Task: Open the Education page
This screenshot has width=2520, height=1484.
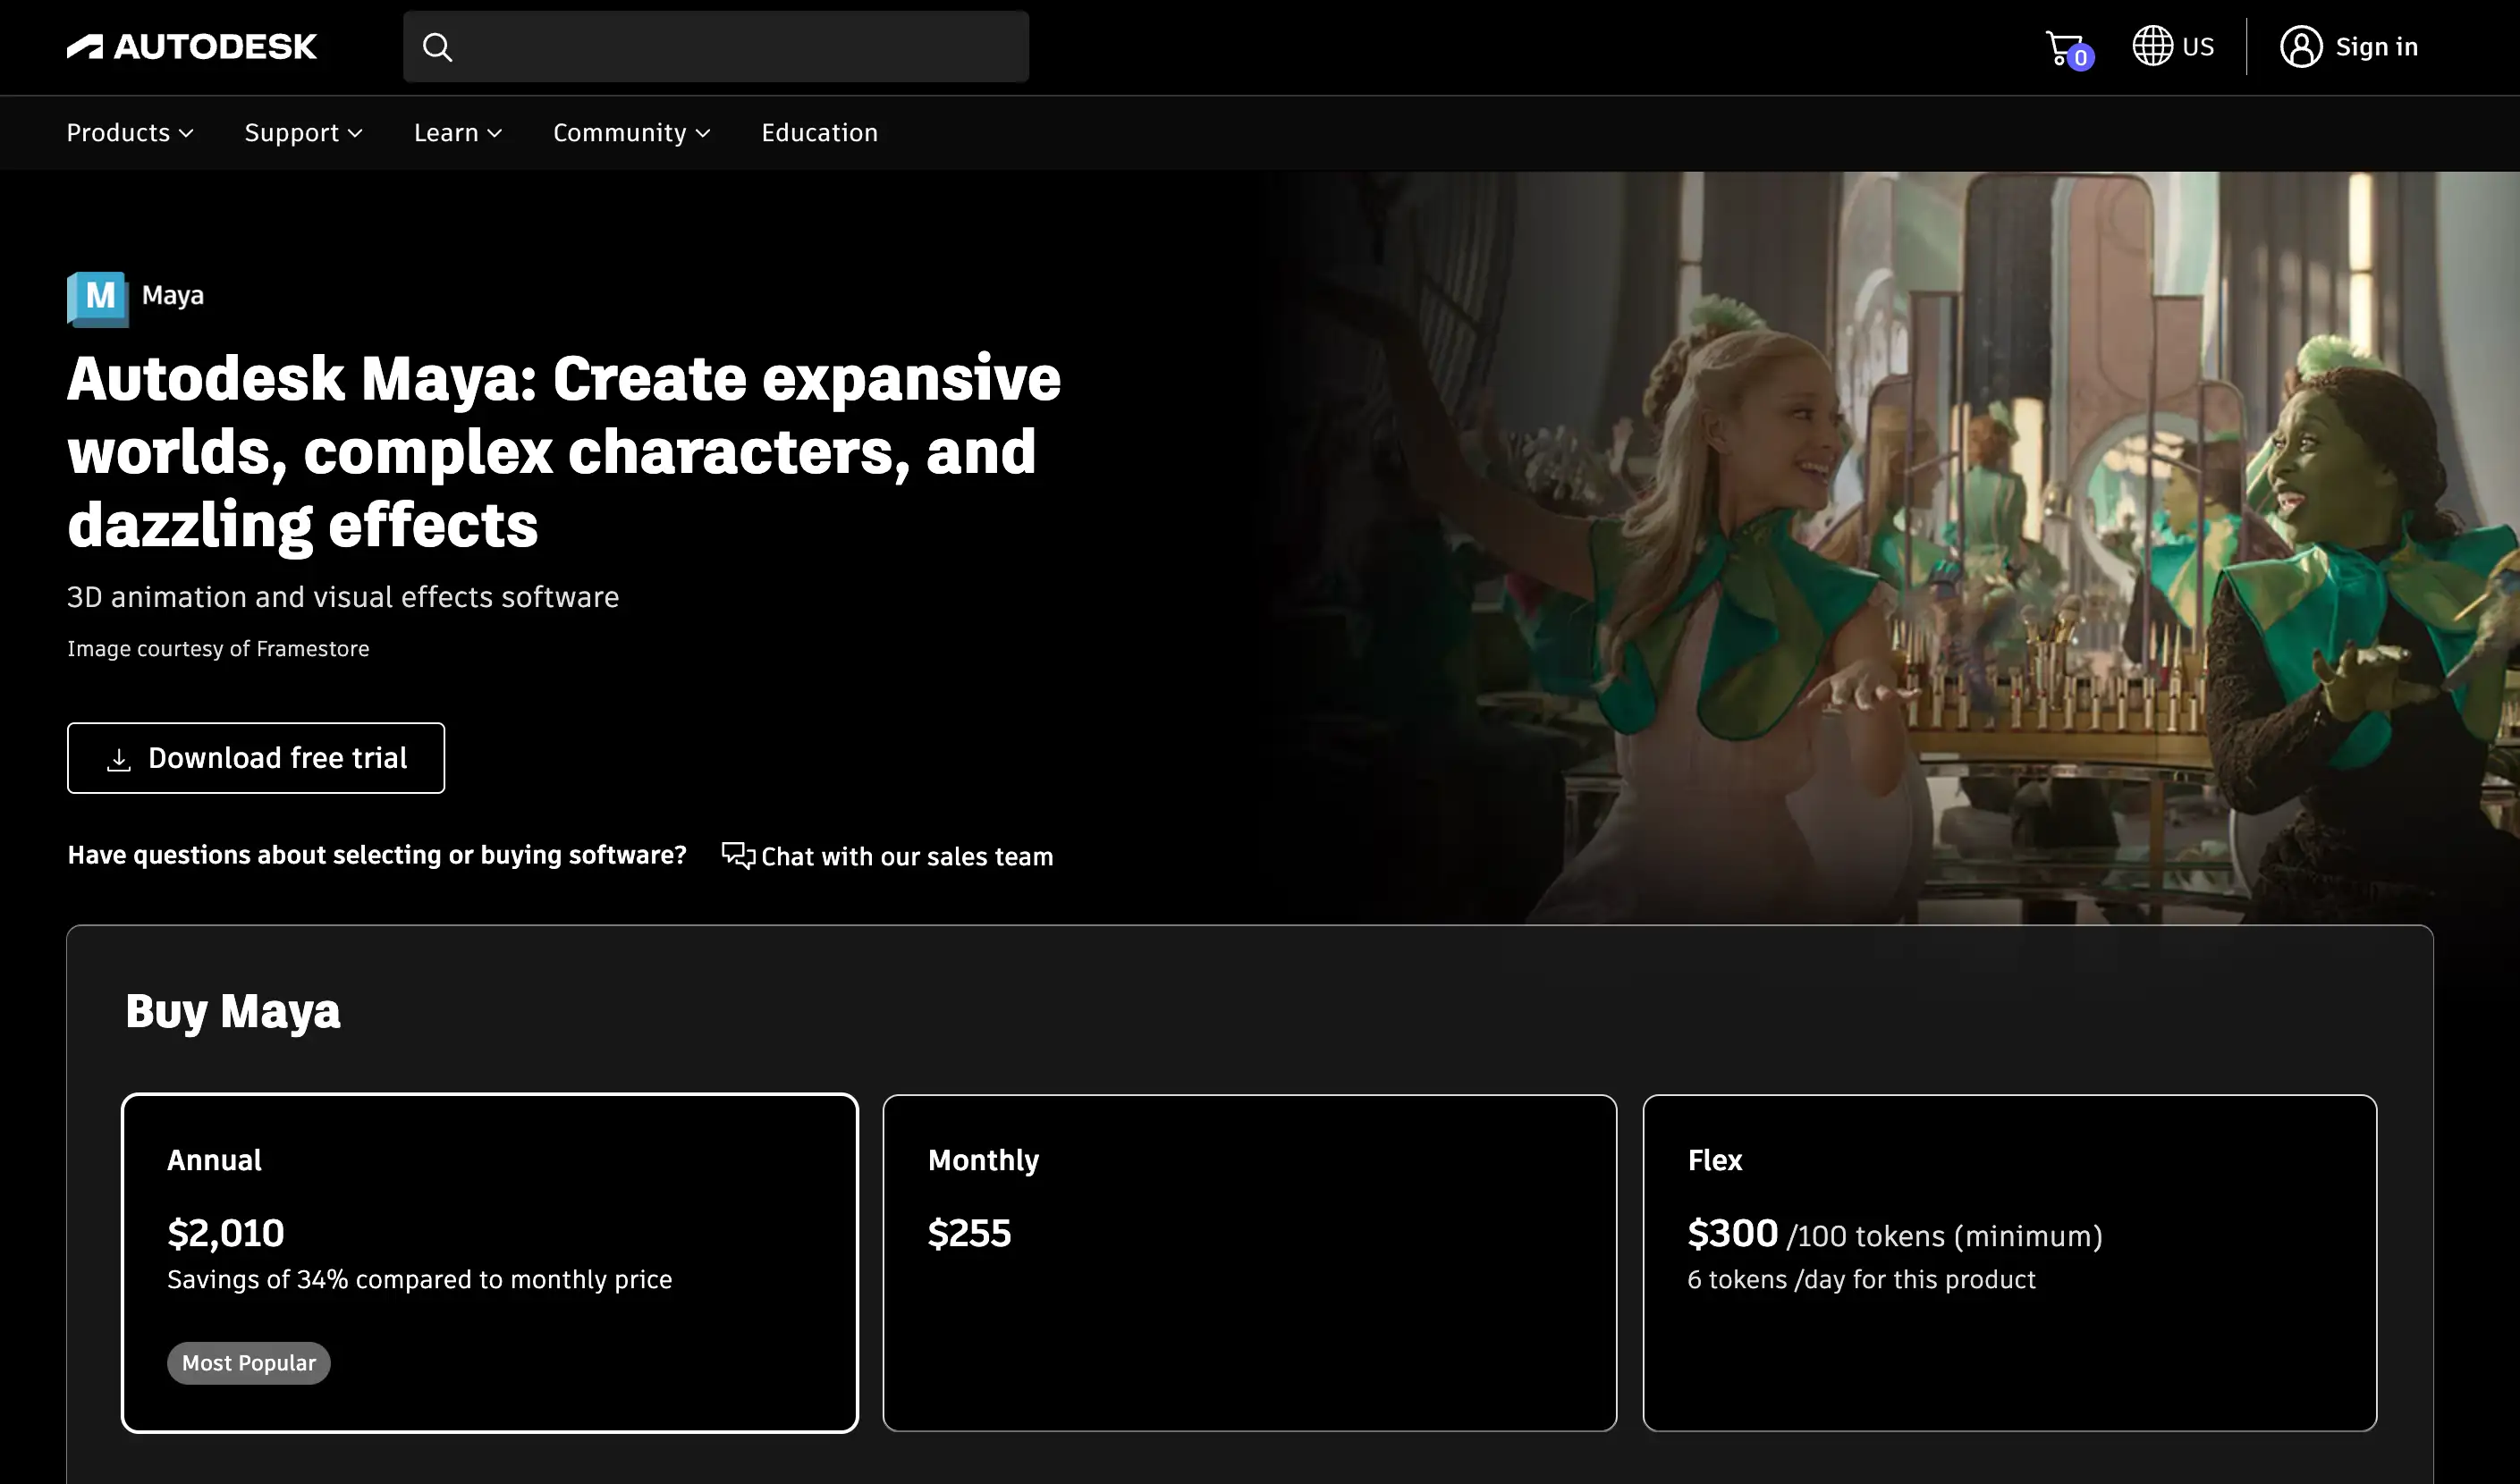Action: tap(820, 133)
